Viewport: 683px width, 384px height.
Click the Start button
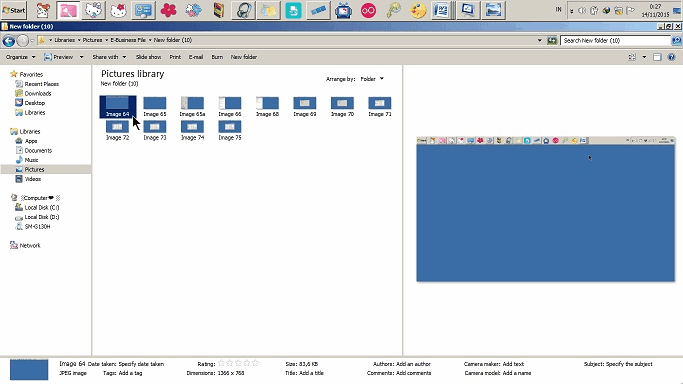(14, 10)
